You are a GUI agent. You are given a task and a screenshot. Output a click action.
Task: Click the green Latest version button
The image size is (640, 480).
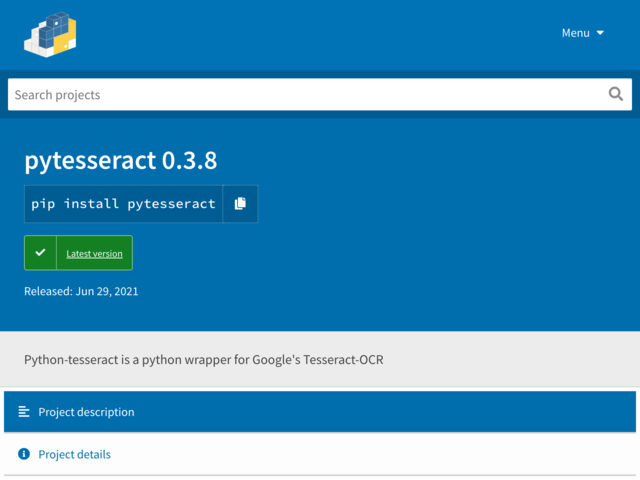[78, 253]
